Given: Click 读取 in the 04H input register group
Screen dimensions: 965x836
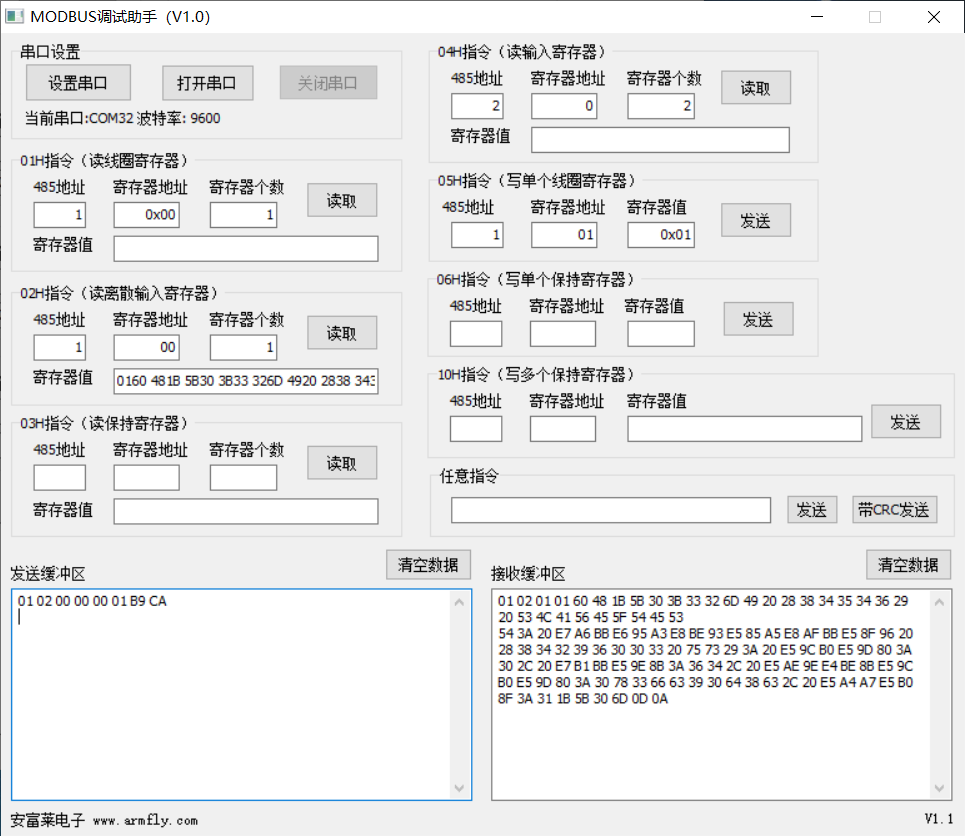Looking at the screenshot, I should pos(756,88).
